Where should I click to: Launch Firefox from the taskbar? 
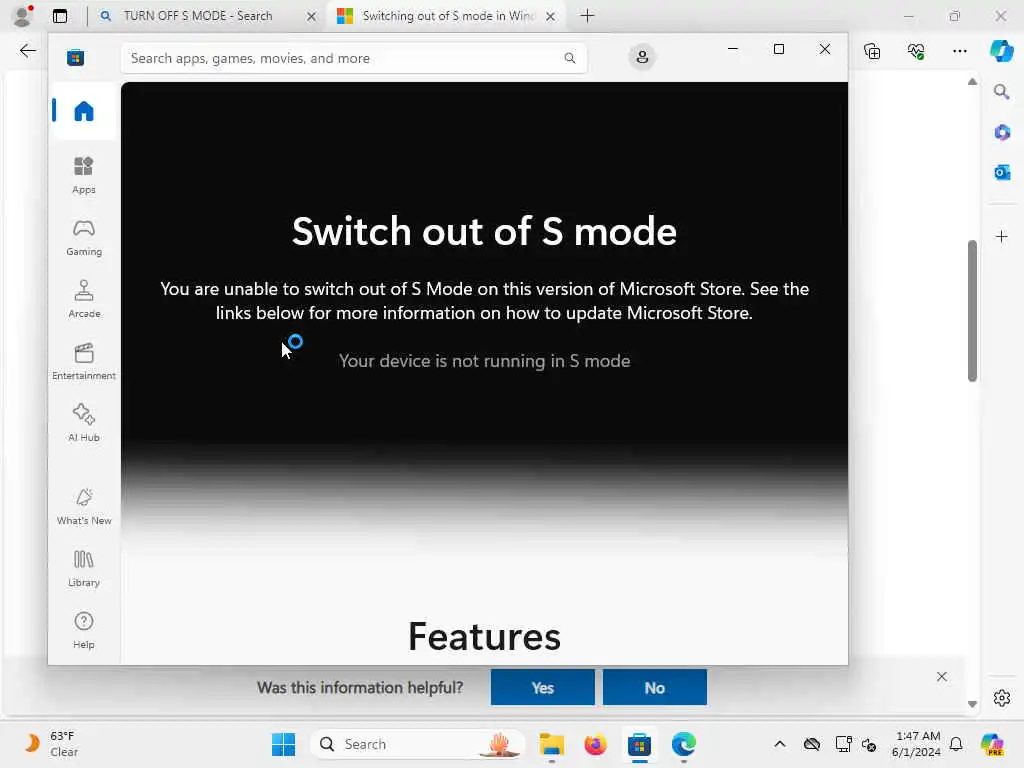pyautogui.click(x=595, y=744)
